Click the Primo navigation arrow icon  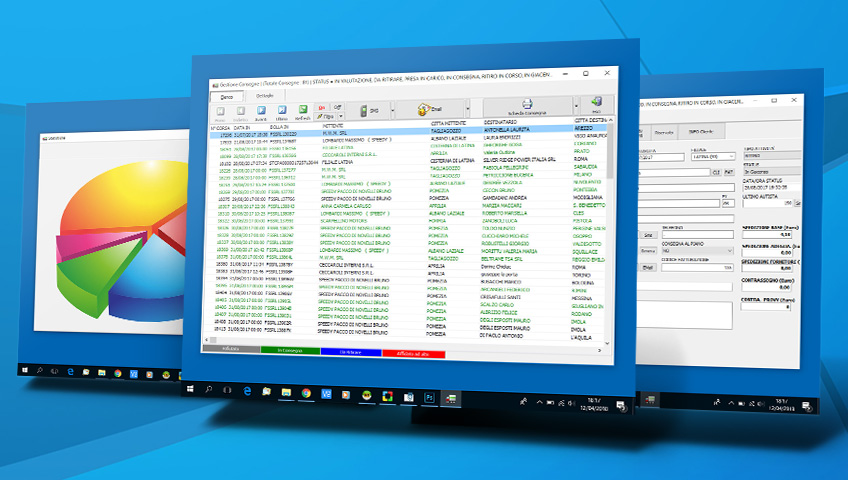[220, 111]
